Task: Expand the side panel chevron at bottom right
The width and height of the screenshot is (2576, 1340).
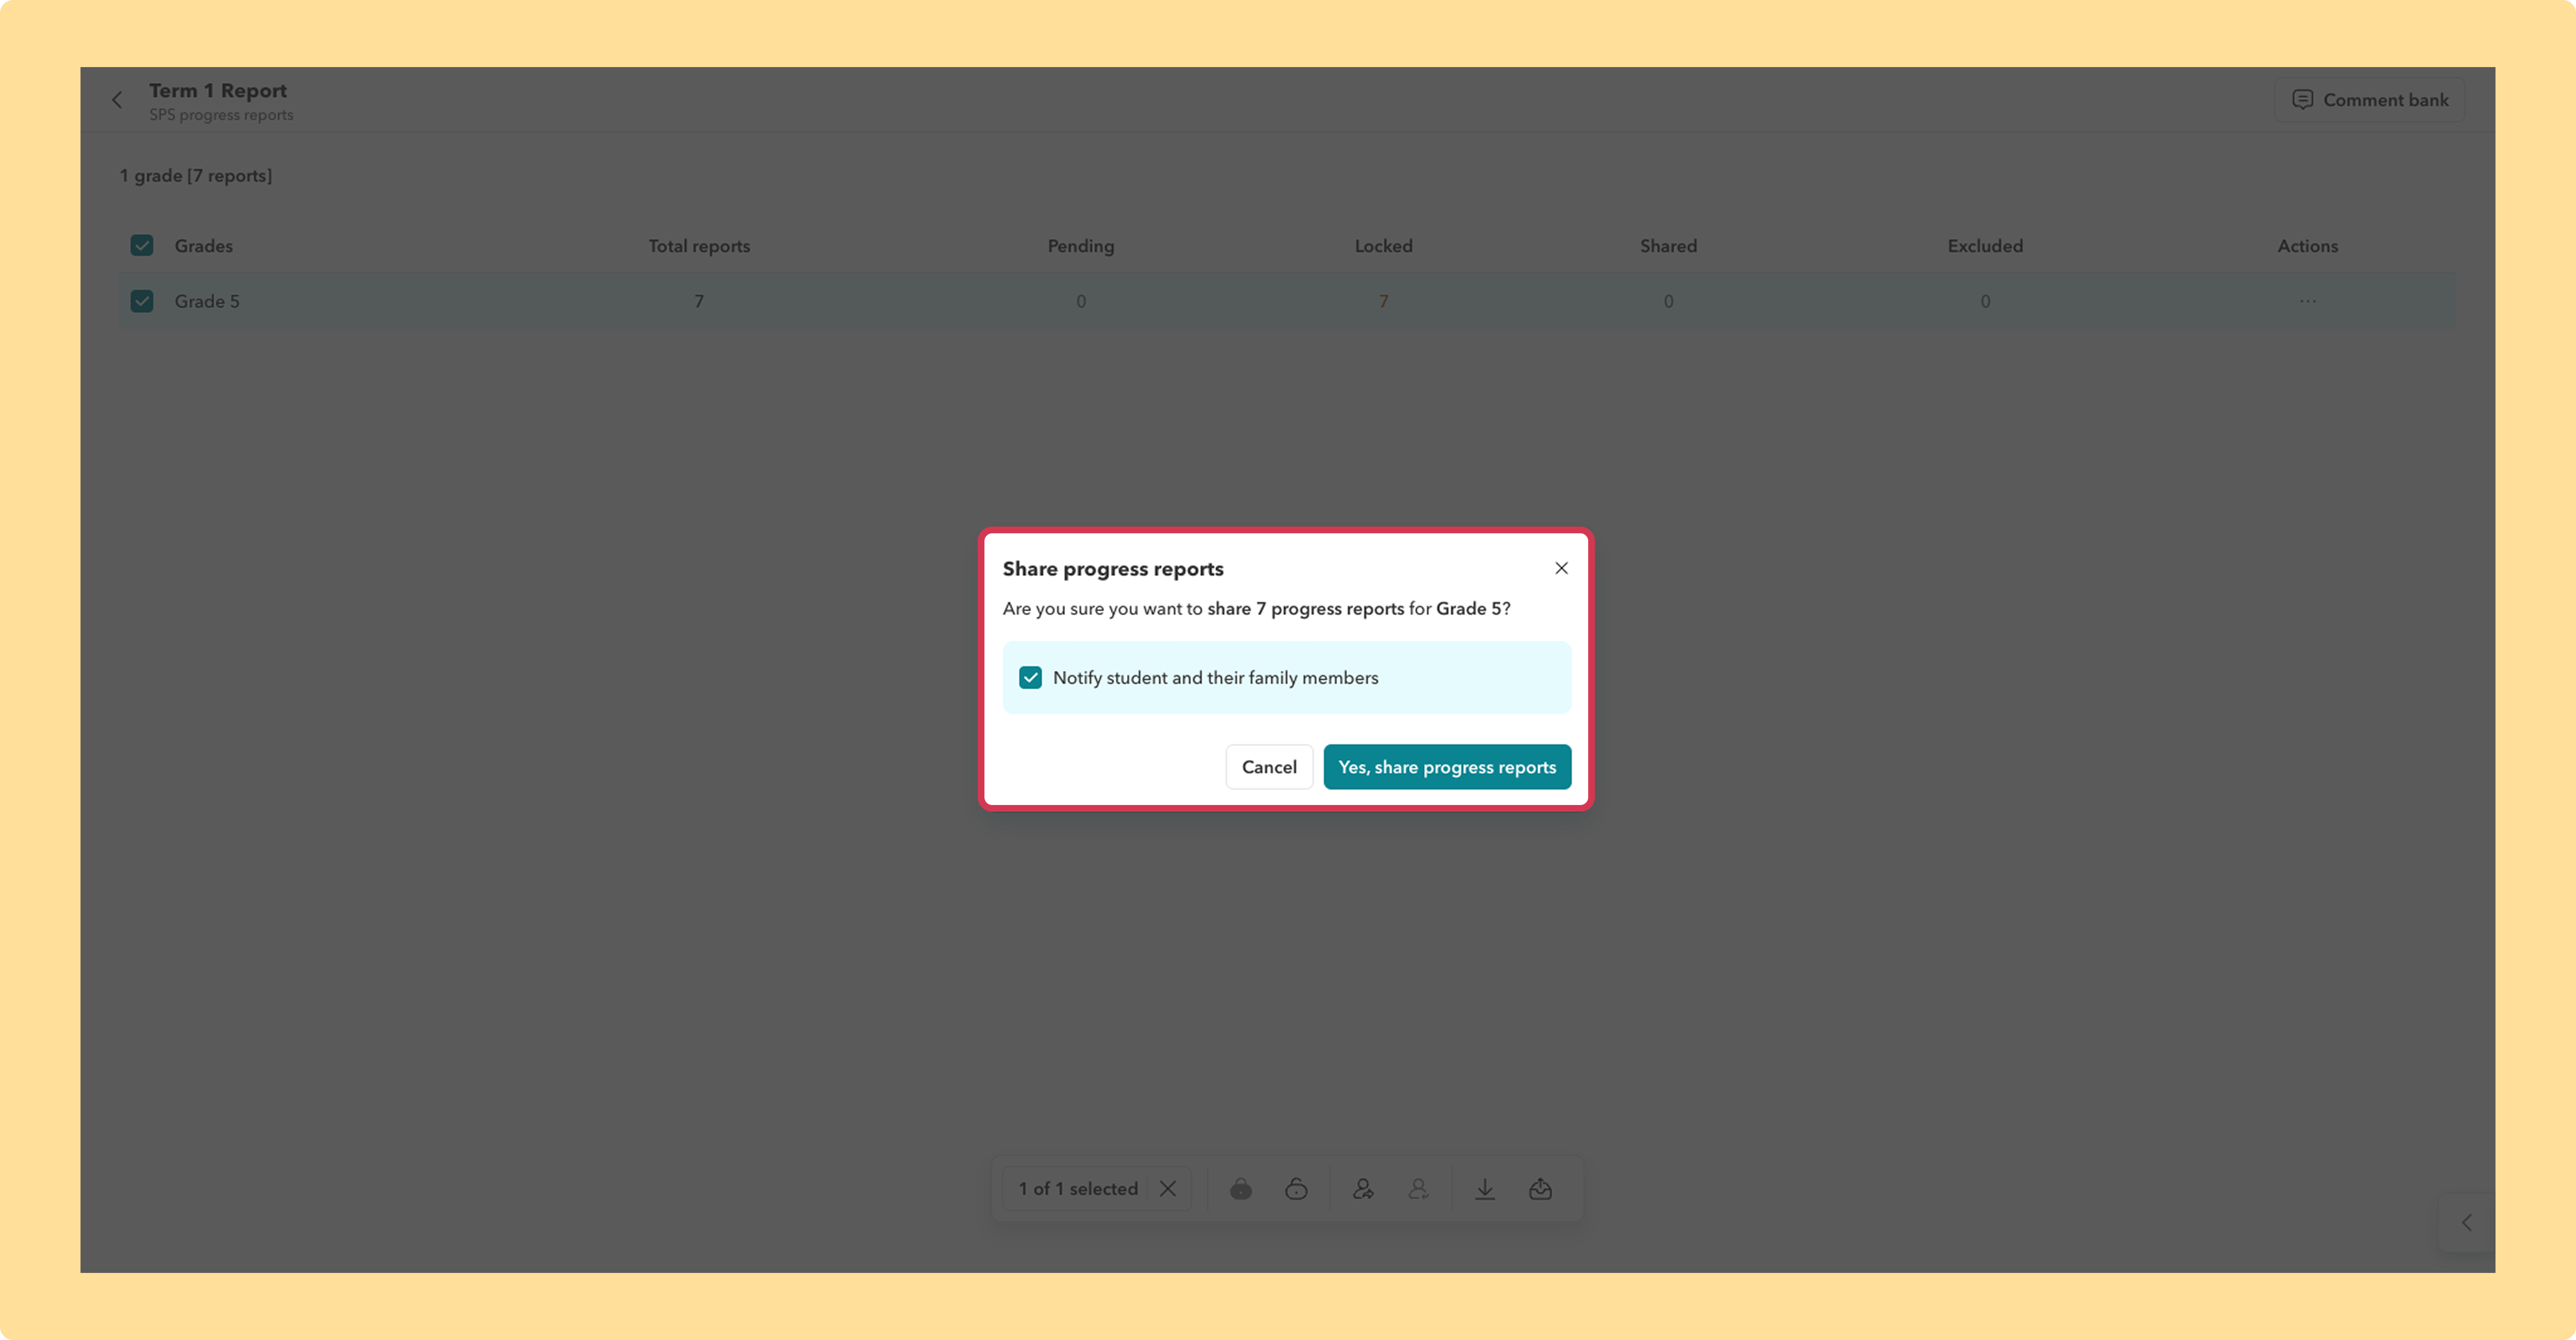Action: (x=2466, y=1223)
